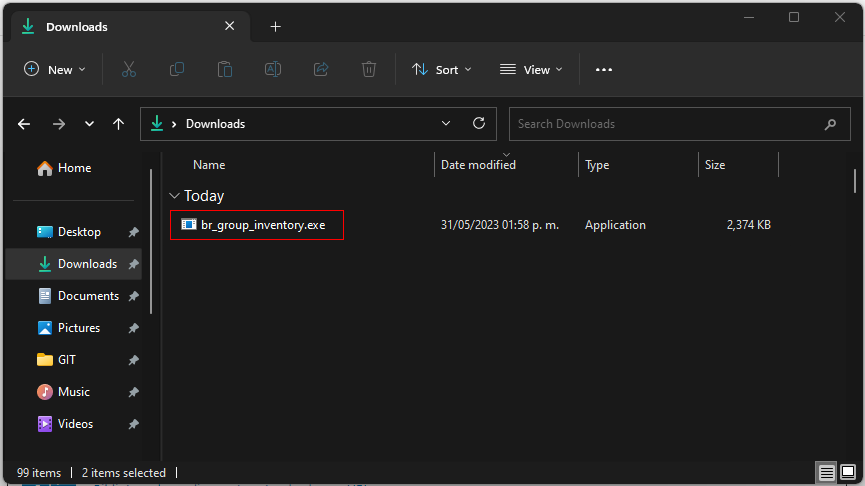Collapse the Today file group
This screenshot has height=486, width=865.
(175, 196)
